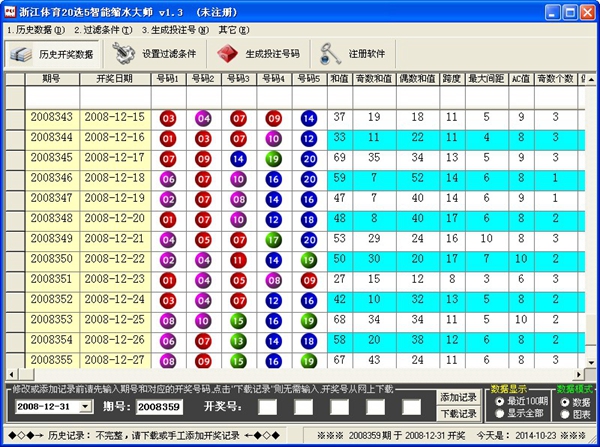The image size is (600, 447).
Task: Click the 添加记录 button
Action: [x=459, y=397]
